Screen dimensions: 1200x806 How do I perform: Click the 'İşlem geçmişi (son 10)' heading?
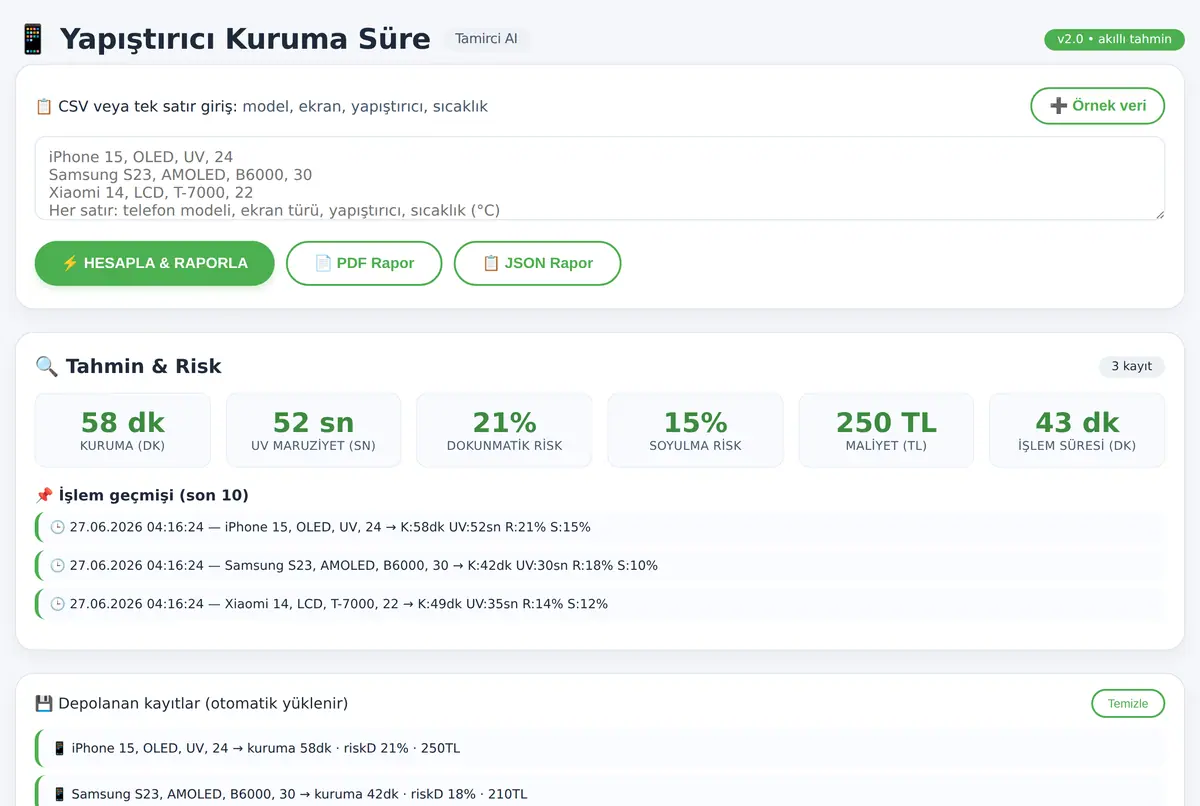click(154, 495)
